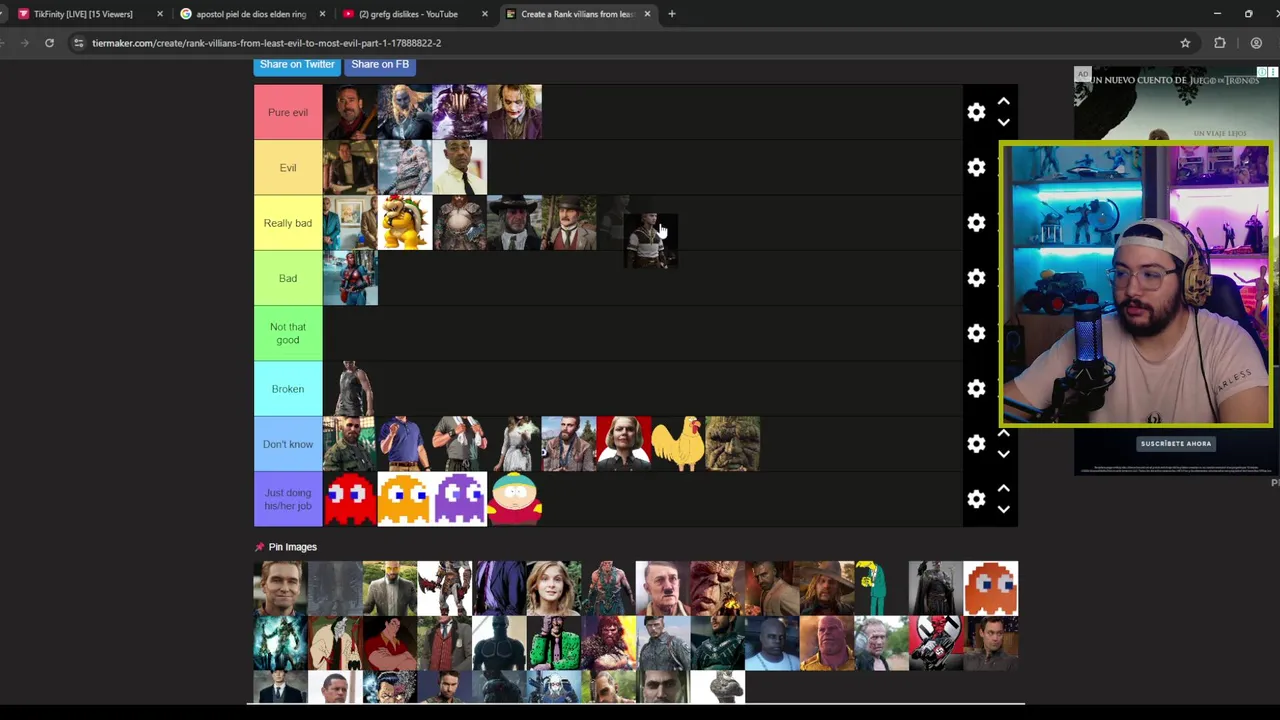Image resolution: width=1280 pixels, height=720 pixels.
Task: Open settings gear for Pure evil row
Action: click(976, 112)
